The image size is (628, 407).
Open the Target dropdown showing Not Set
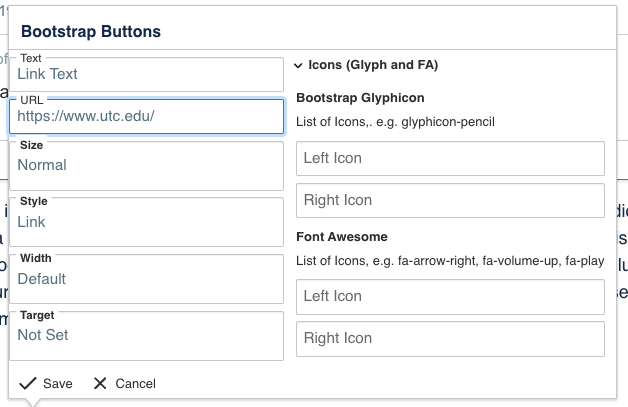click(147, 336)
